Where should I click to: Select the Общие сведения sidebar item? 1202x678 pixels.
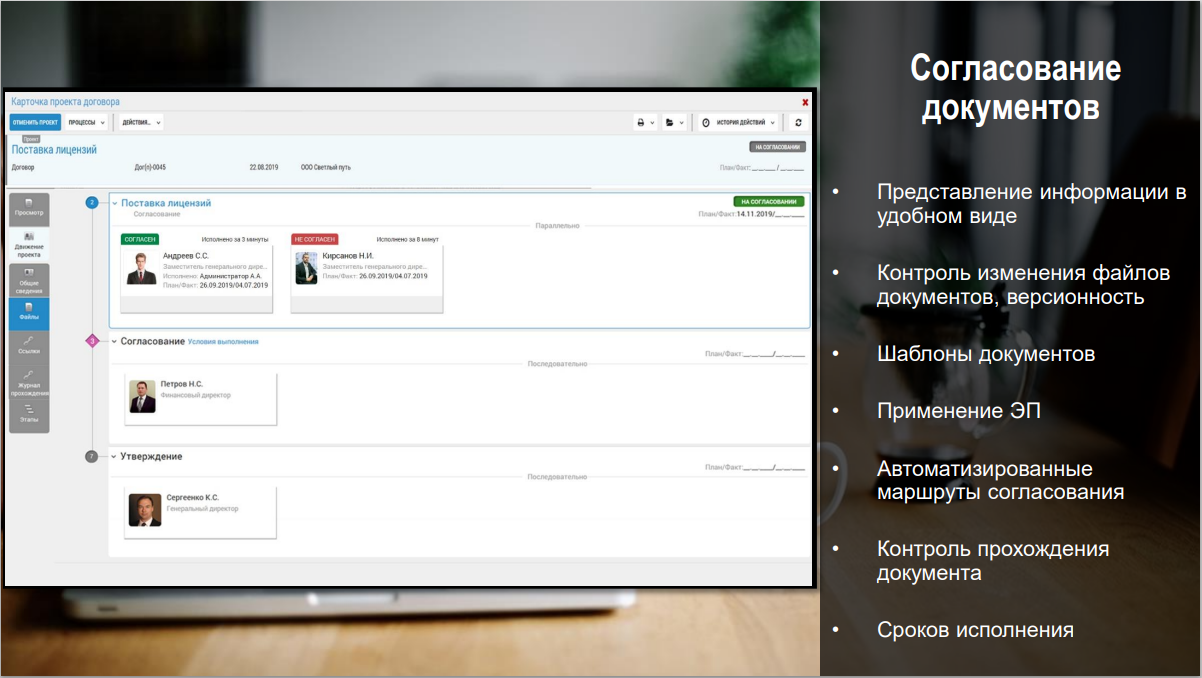(29, 279)
